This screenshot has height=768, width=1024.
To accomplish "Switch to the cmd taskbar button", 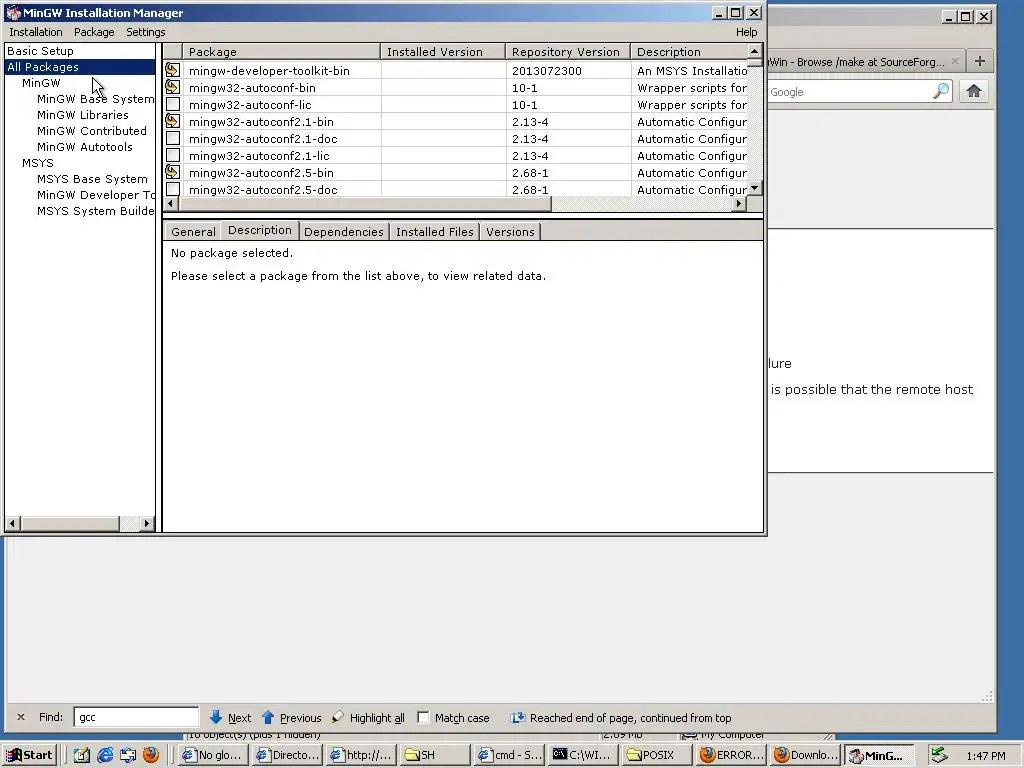I will tap(509, 755).
